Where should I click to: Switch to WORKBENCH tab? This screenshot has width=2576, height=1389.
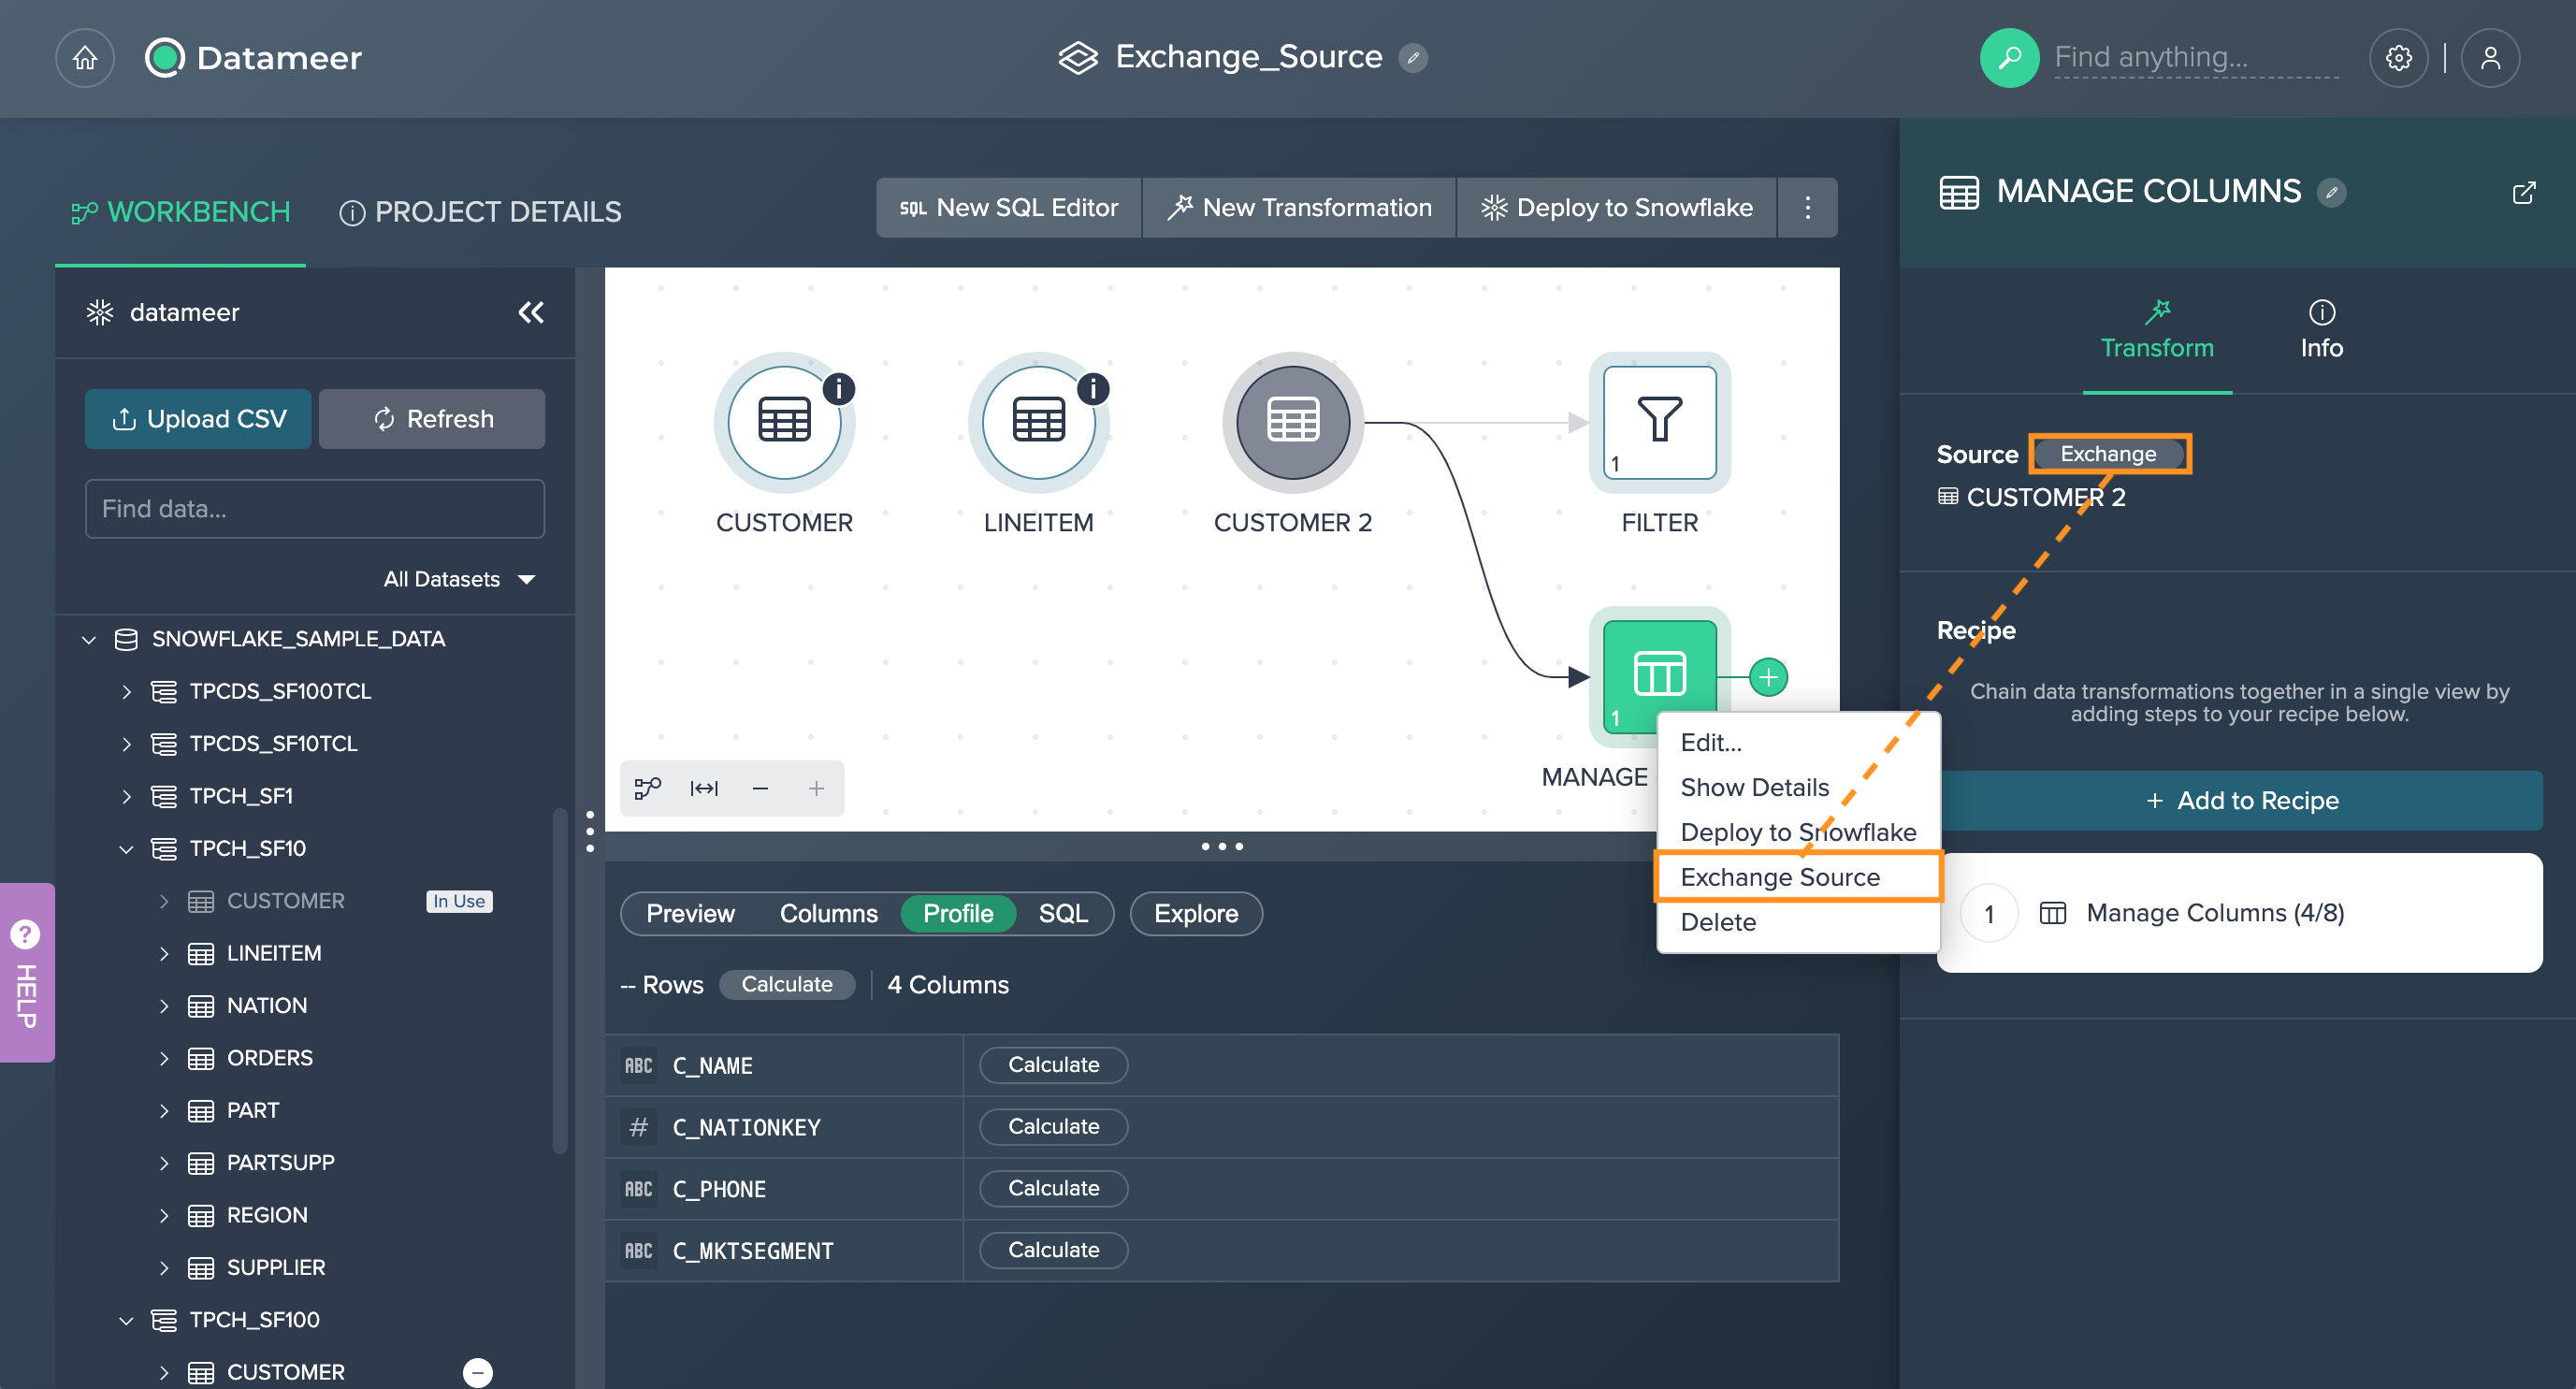[181, 212]
